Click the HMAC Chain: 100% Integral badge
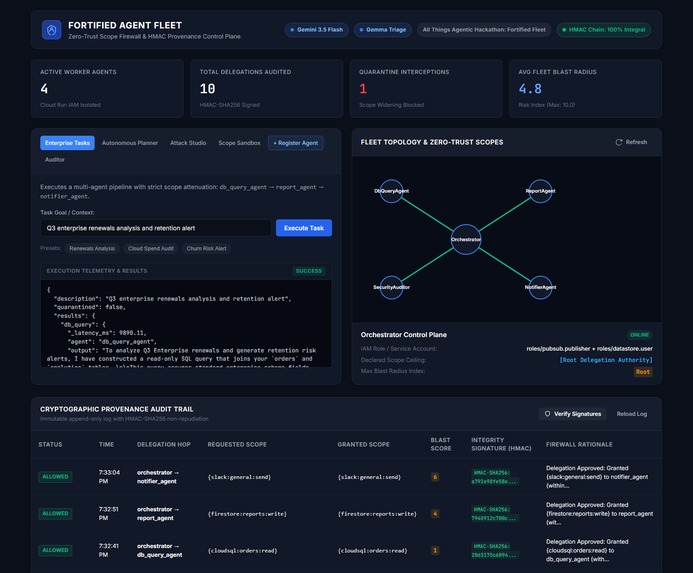Image resolution: width=693 pixels, height=573 pixels. 604,30
